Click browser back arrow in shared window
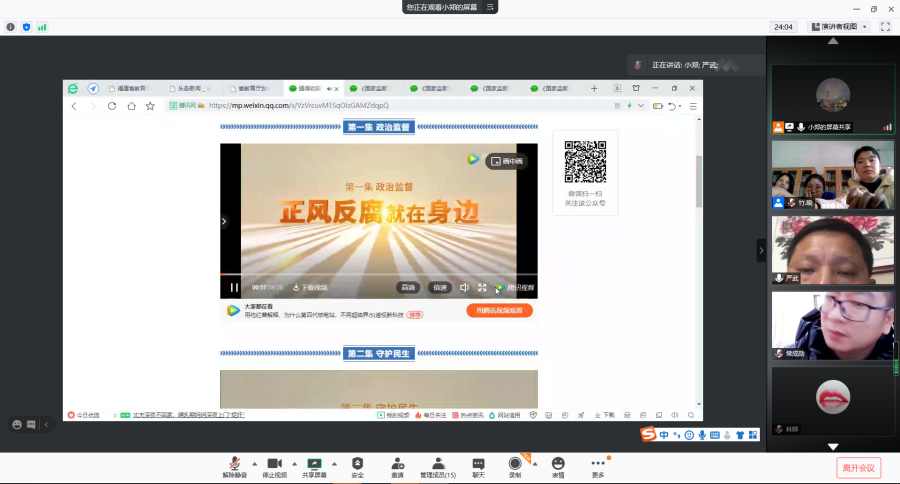The width and height of the screenshot is (900, 484). coord(74,106)
